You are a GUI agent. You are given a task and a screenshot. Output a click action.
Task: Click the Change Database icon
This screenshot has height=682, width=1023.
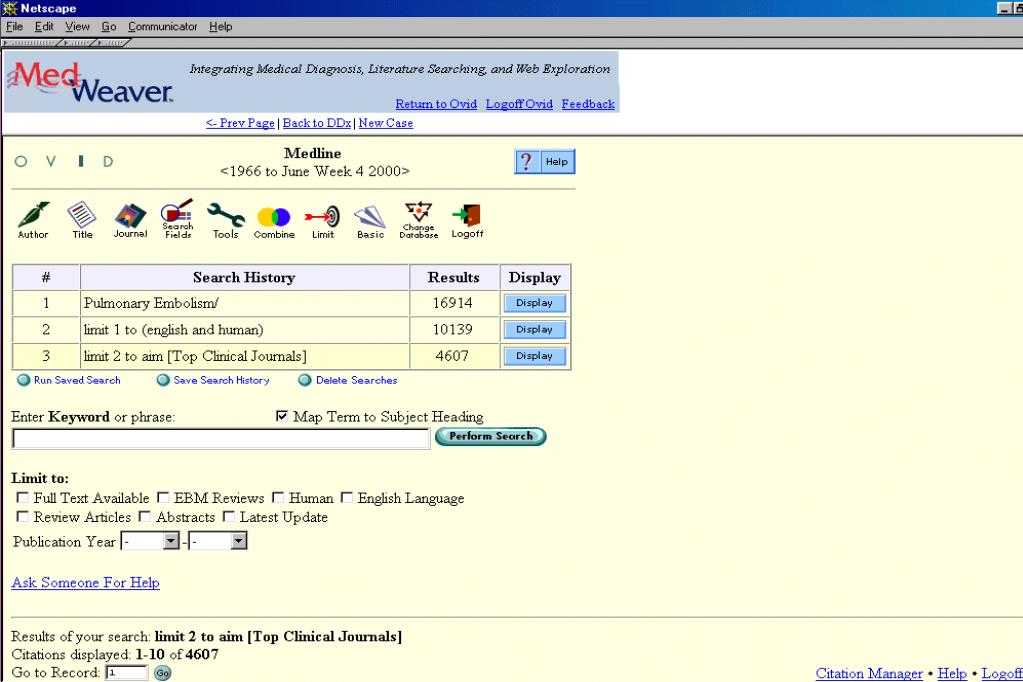(418, 220)
